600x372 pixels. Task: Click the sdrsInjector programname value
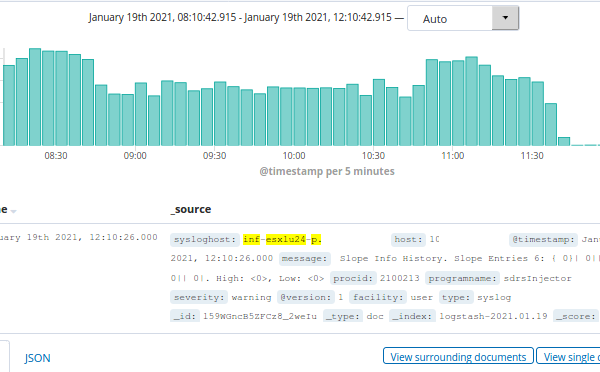[537, 278]
